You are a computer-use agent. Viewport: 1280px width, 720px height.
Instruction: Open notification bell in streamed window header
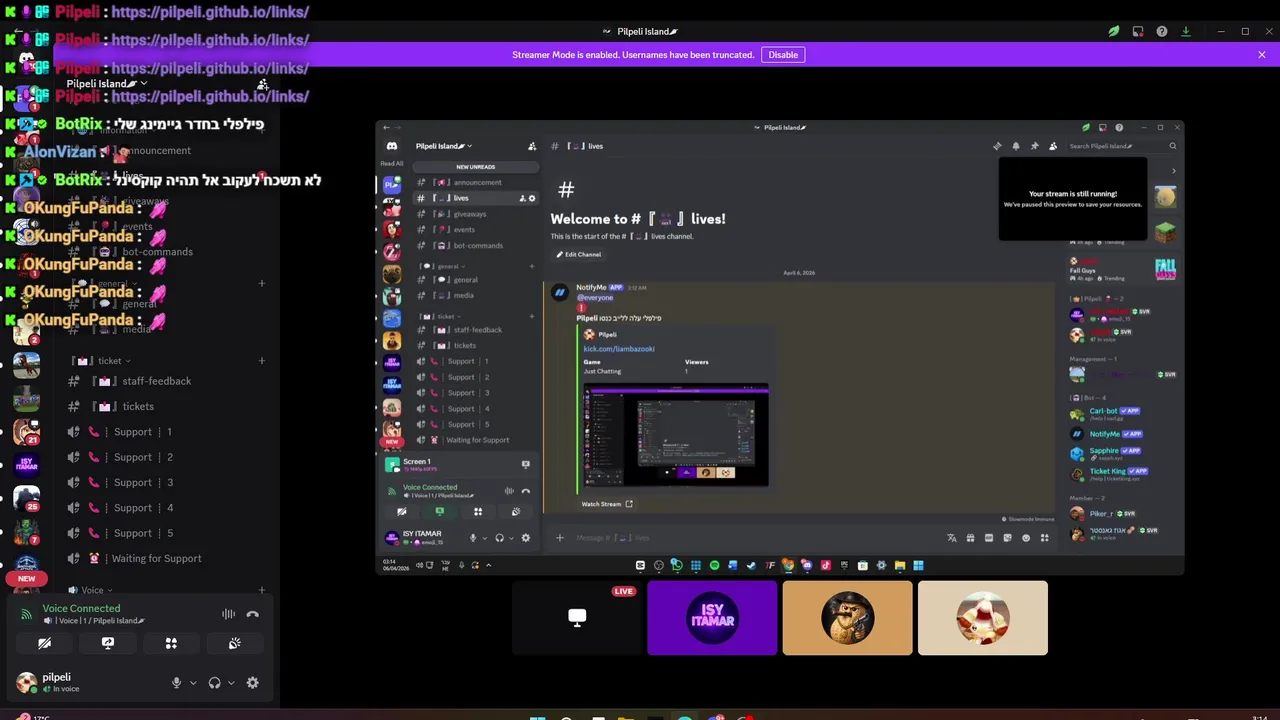[1016, 146]
